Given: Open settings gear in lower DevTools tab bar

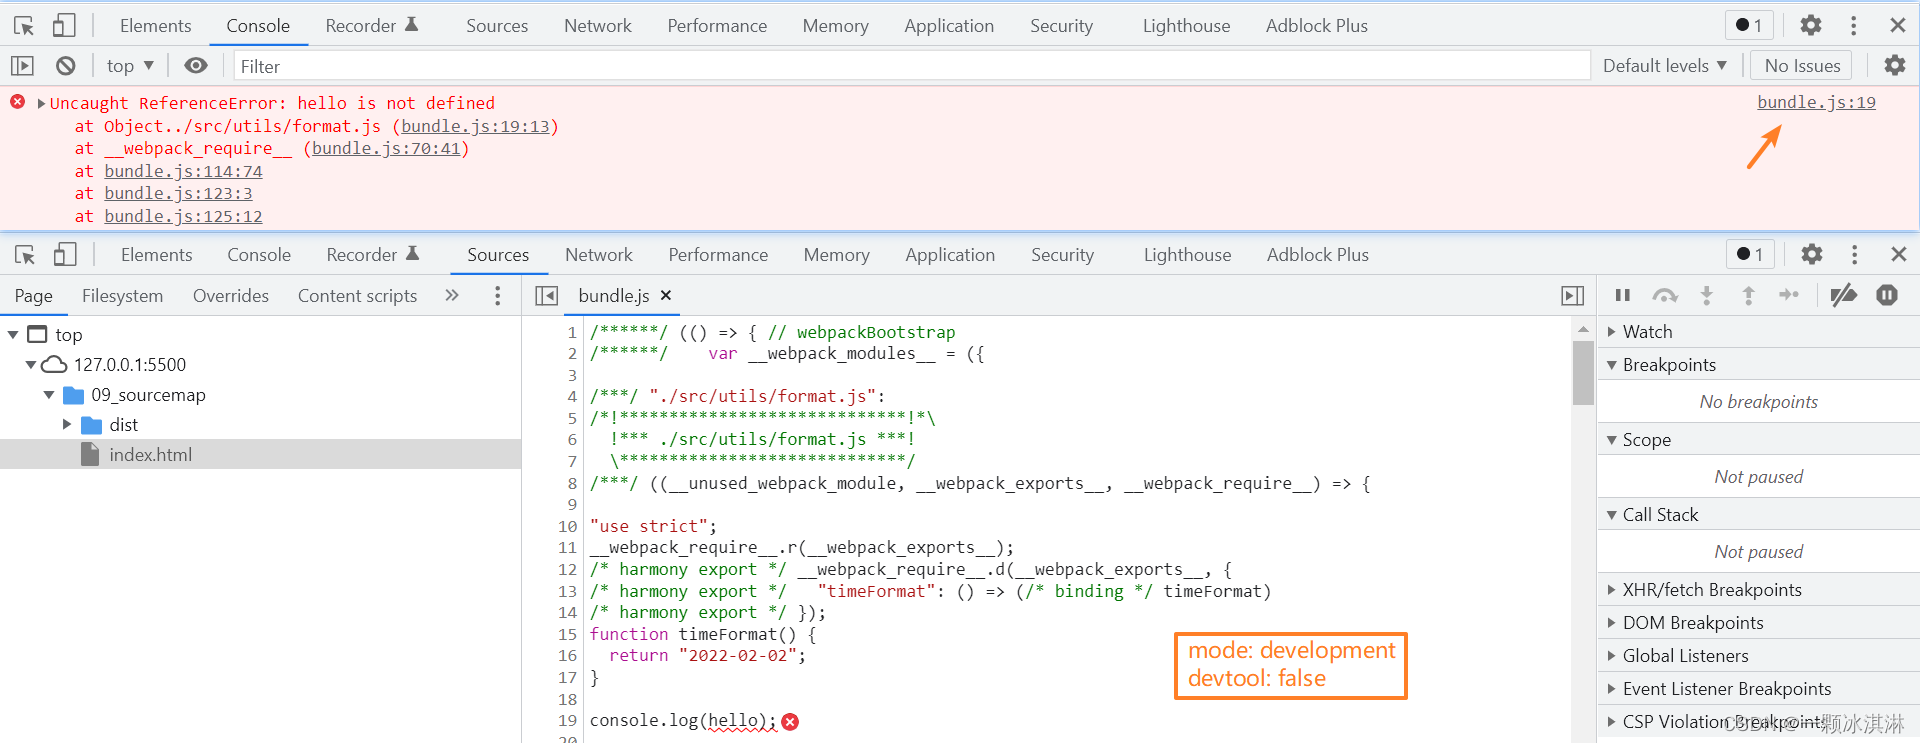Looking at the screenshot, I should click(1812, 254).
